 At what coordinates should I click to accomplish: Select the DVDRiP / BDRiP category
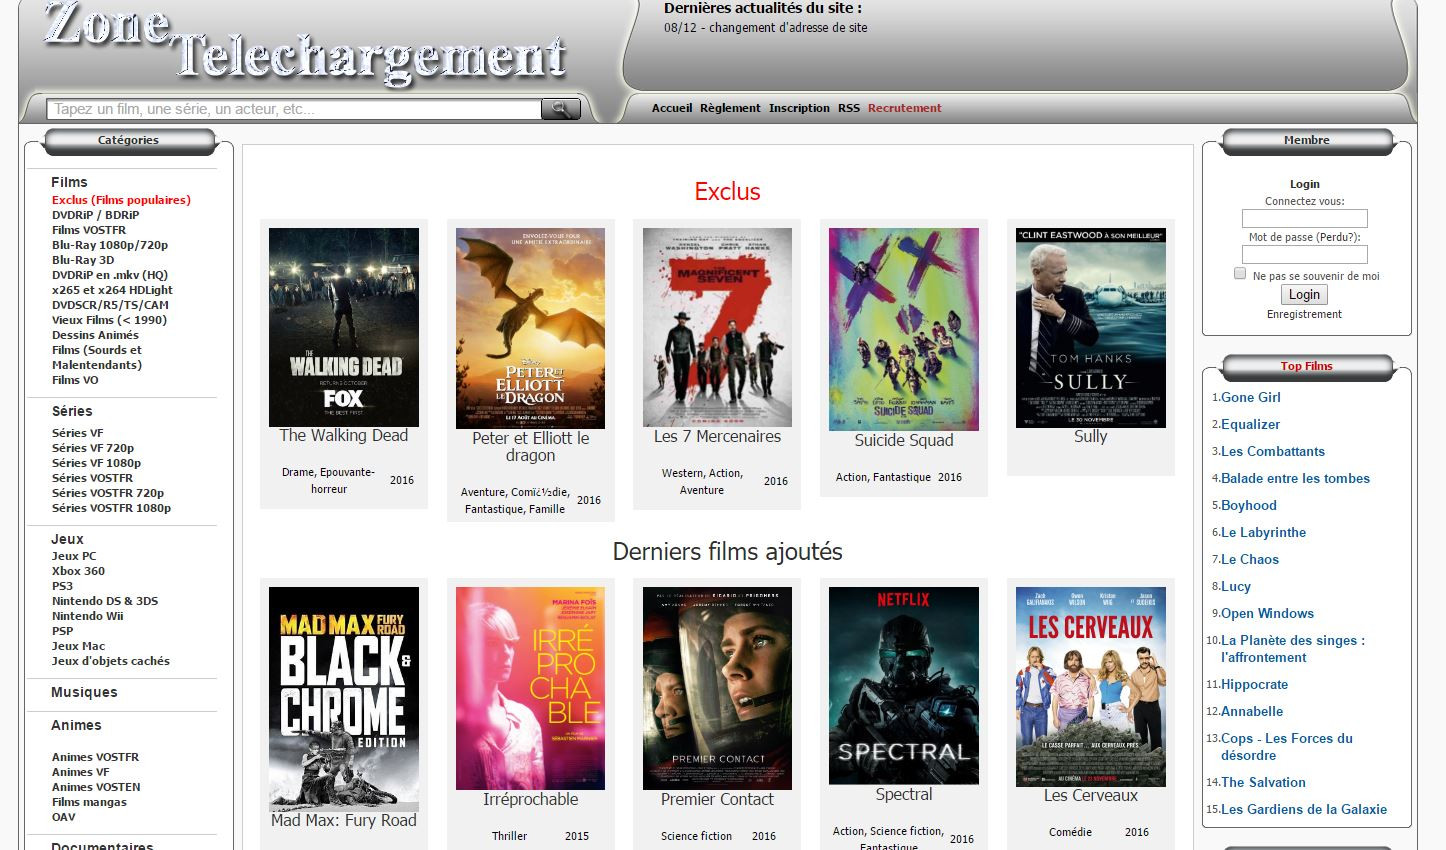(96, 215)
